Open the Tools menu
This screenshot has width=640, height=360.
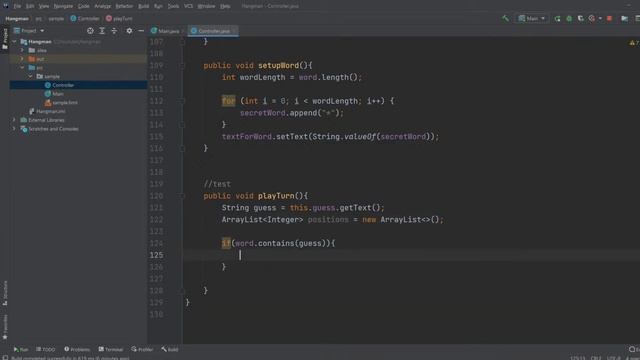(x=173, y=6)
